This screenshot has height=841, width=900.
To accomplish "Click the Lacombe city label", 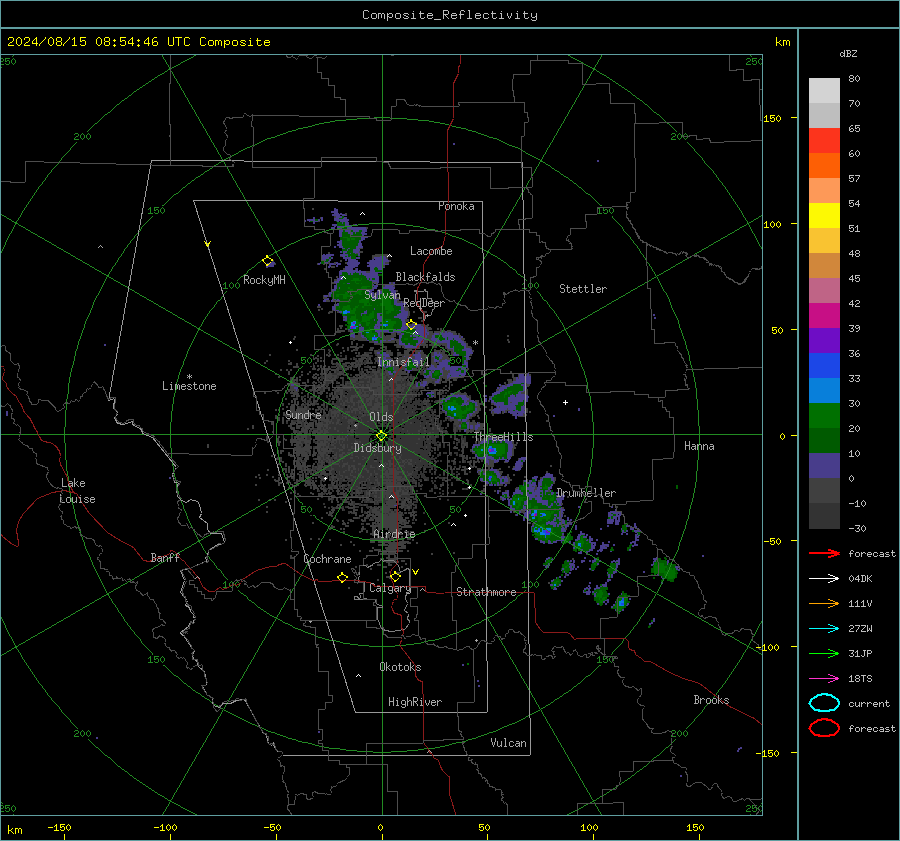I will coord(431,251).
